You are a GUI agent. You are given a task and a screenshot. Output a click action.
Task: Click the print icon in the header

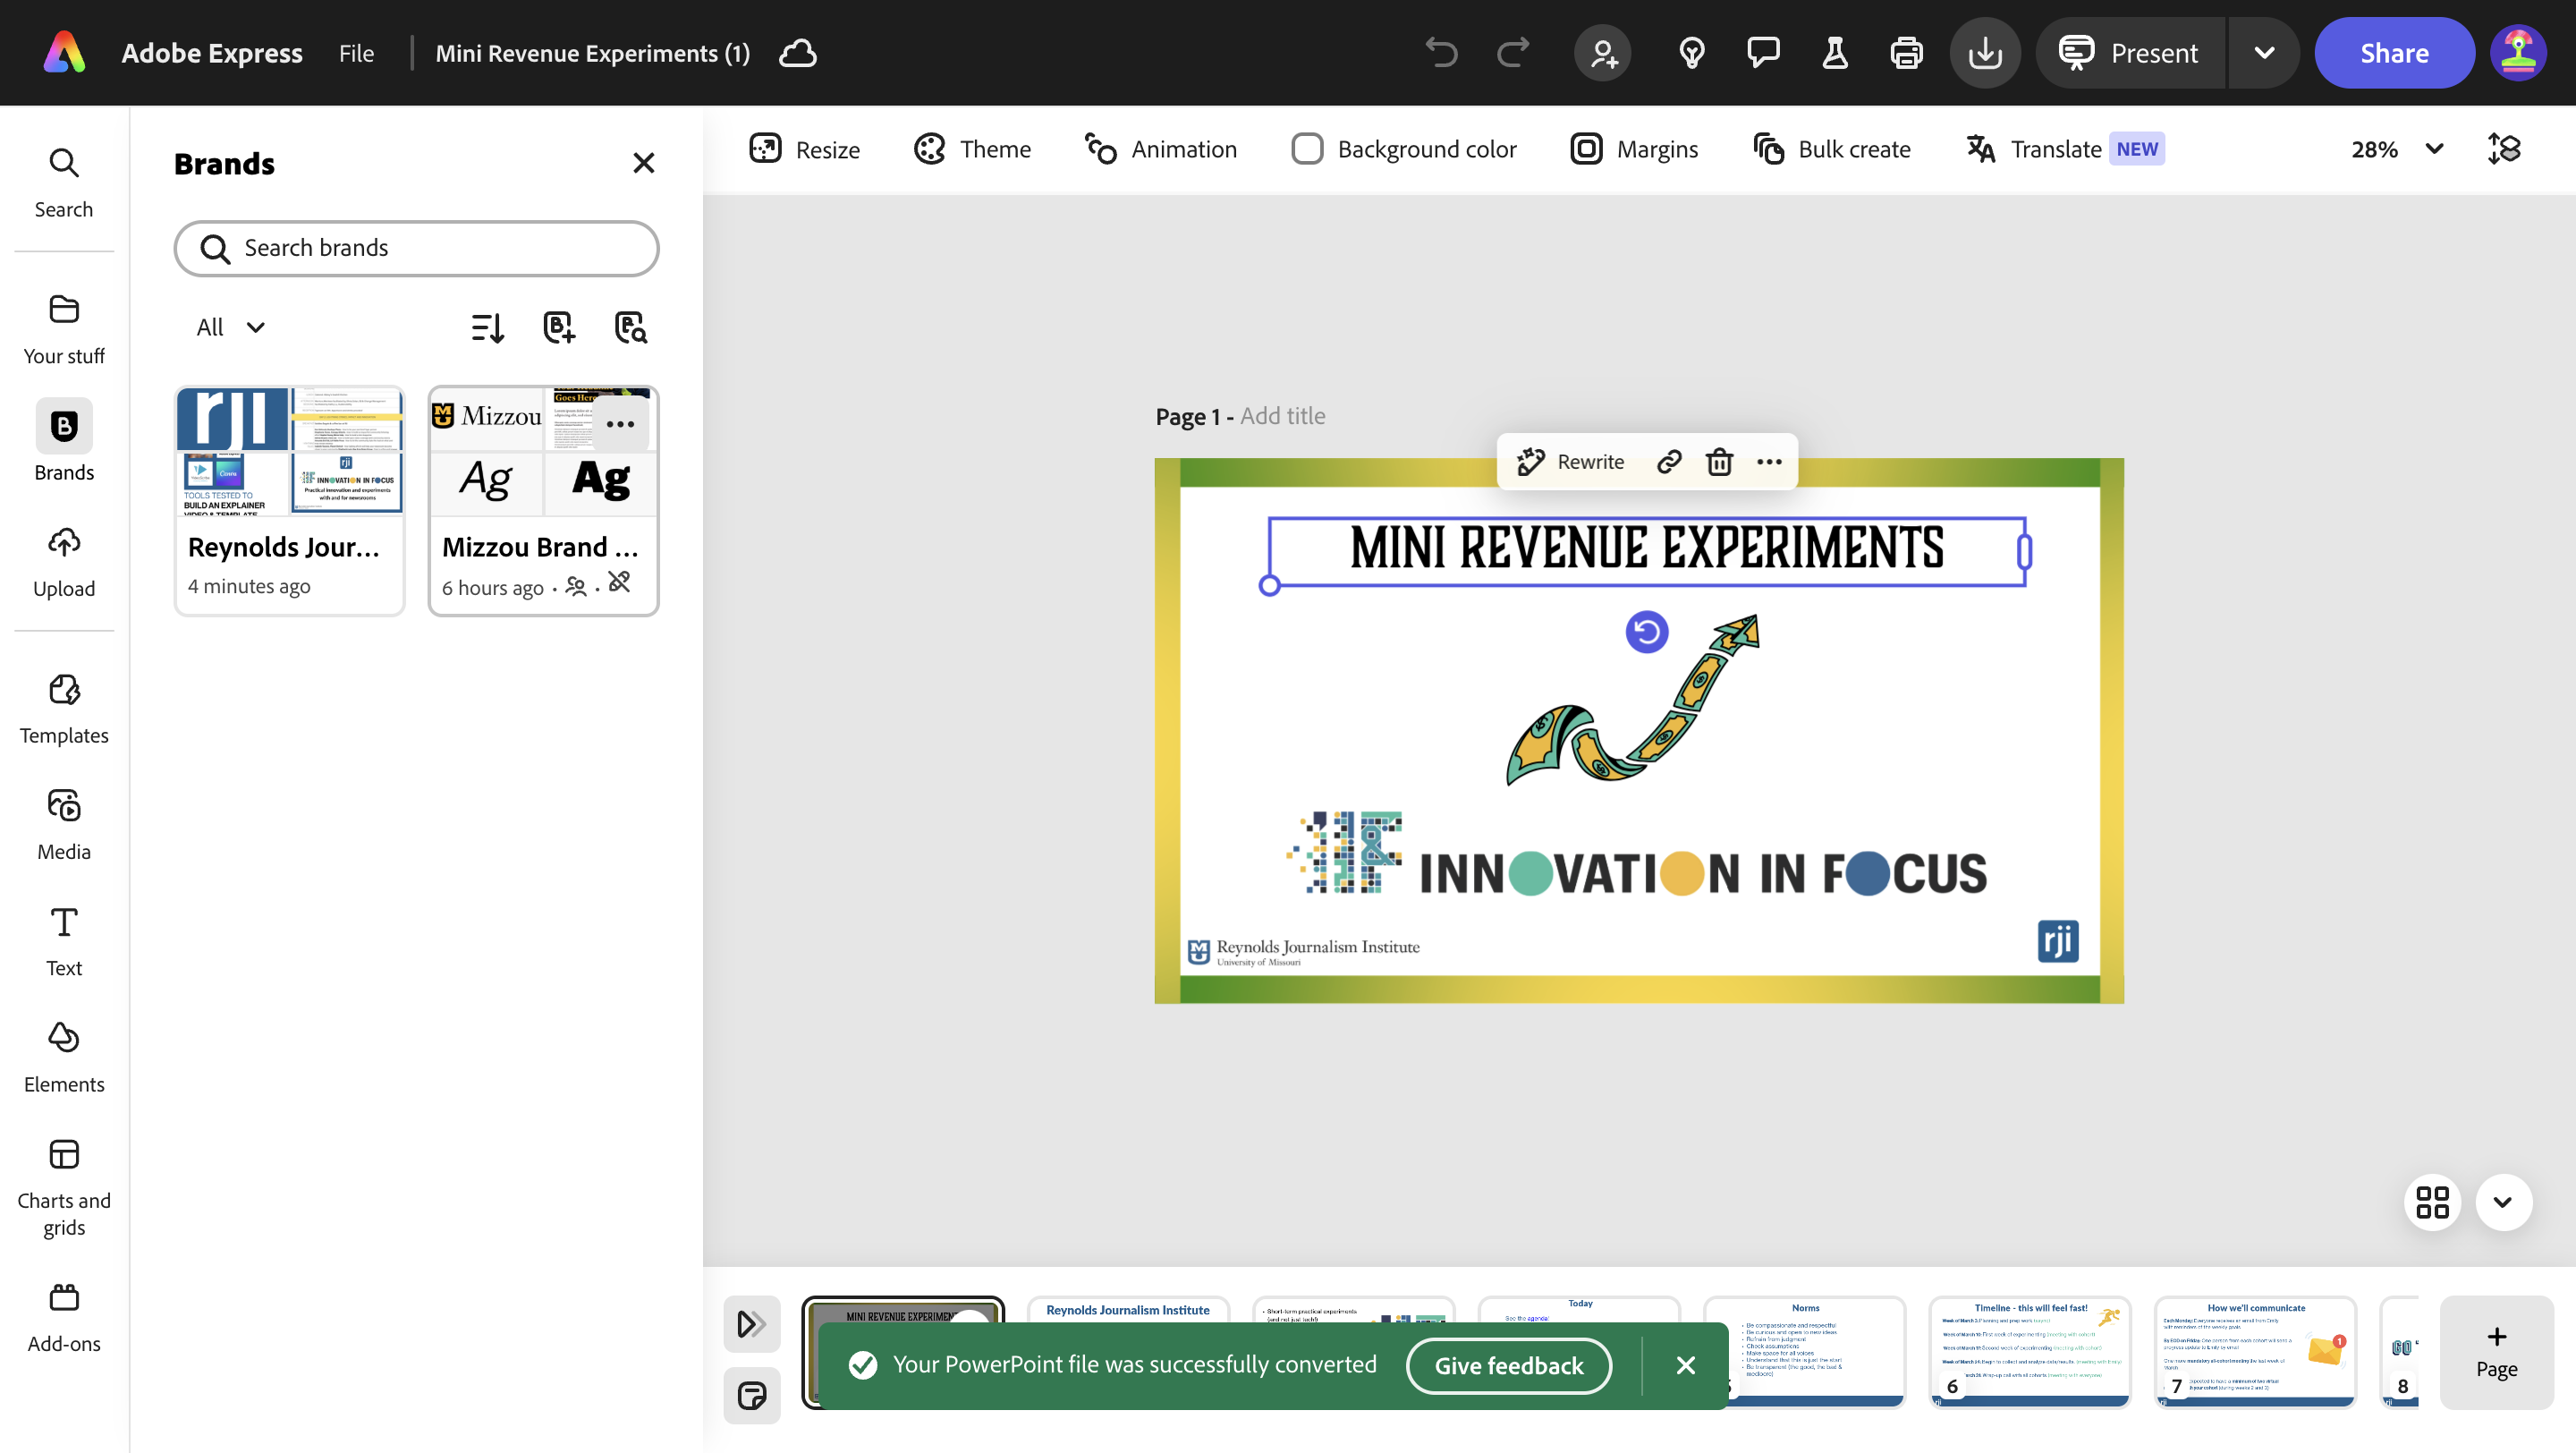[1906, 53]
